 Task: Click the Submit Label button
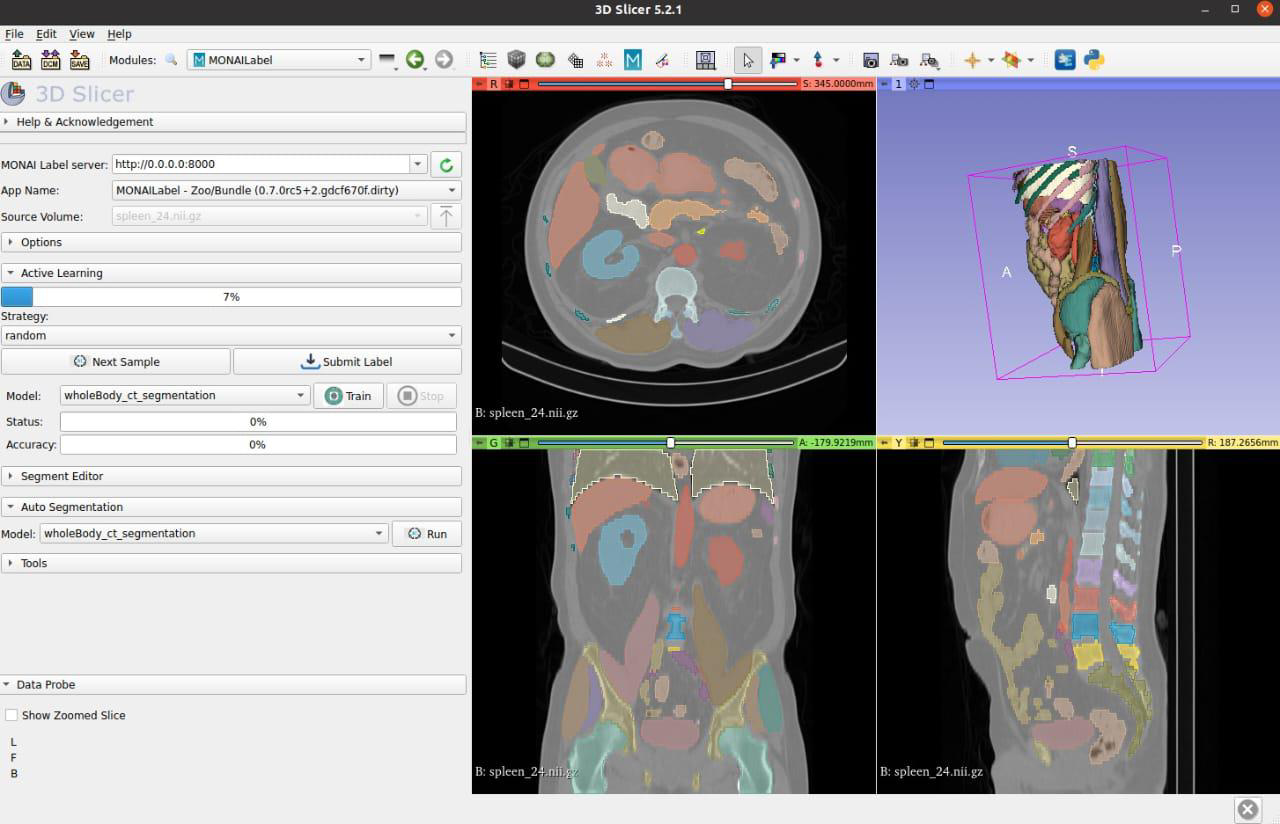[x=347, y=362]
